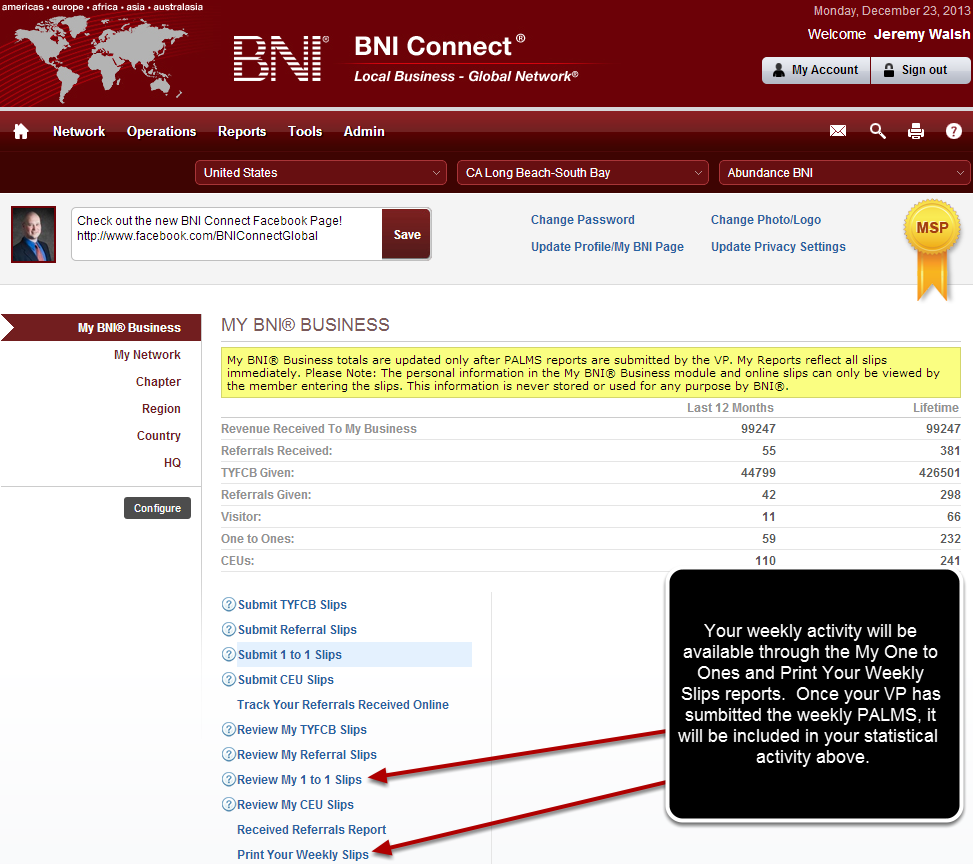The image size is (973, 864).
Task: Click the My Account button
Action: coord(815,70)
